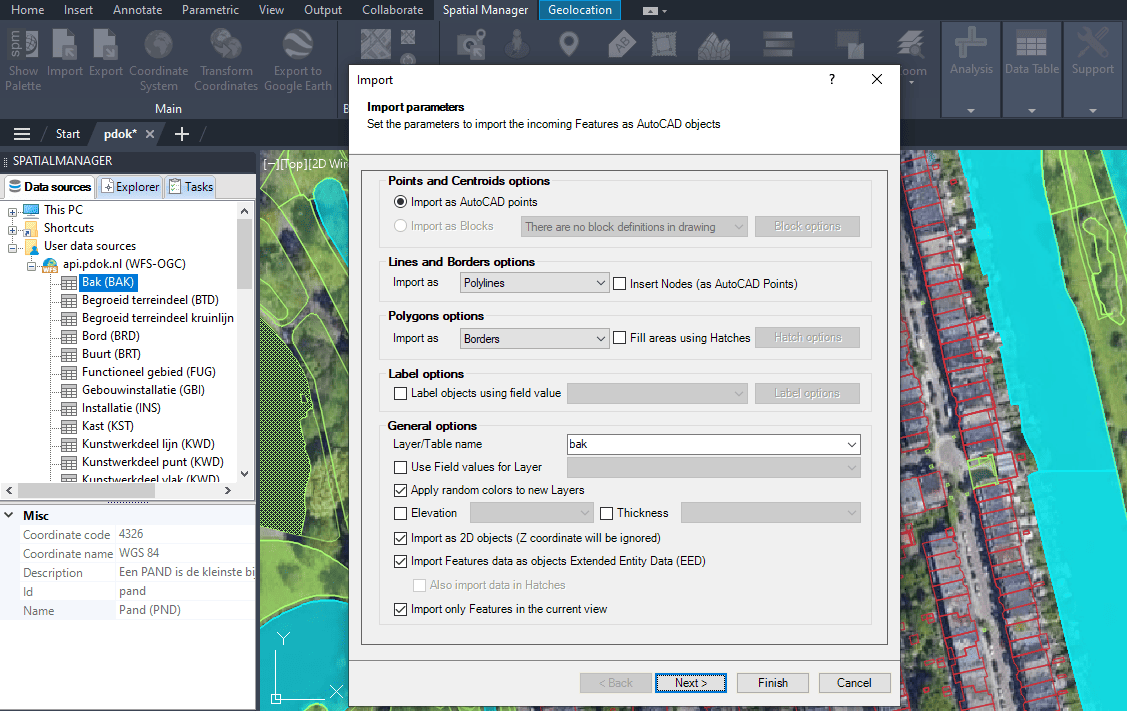
Task: Add a new drawing tab with plus icon
Action: (x=182, y=134)
